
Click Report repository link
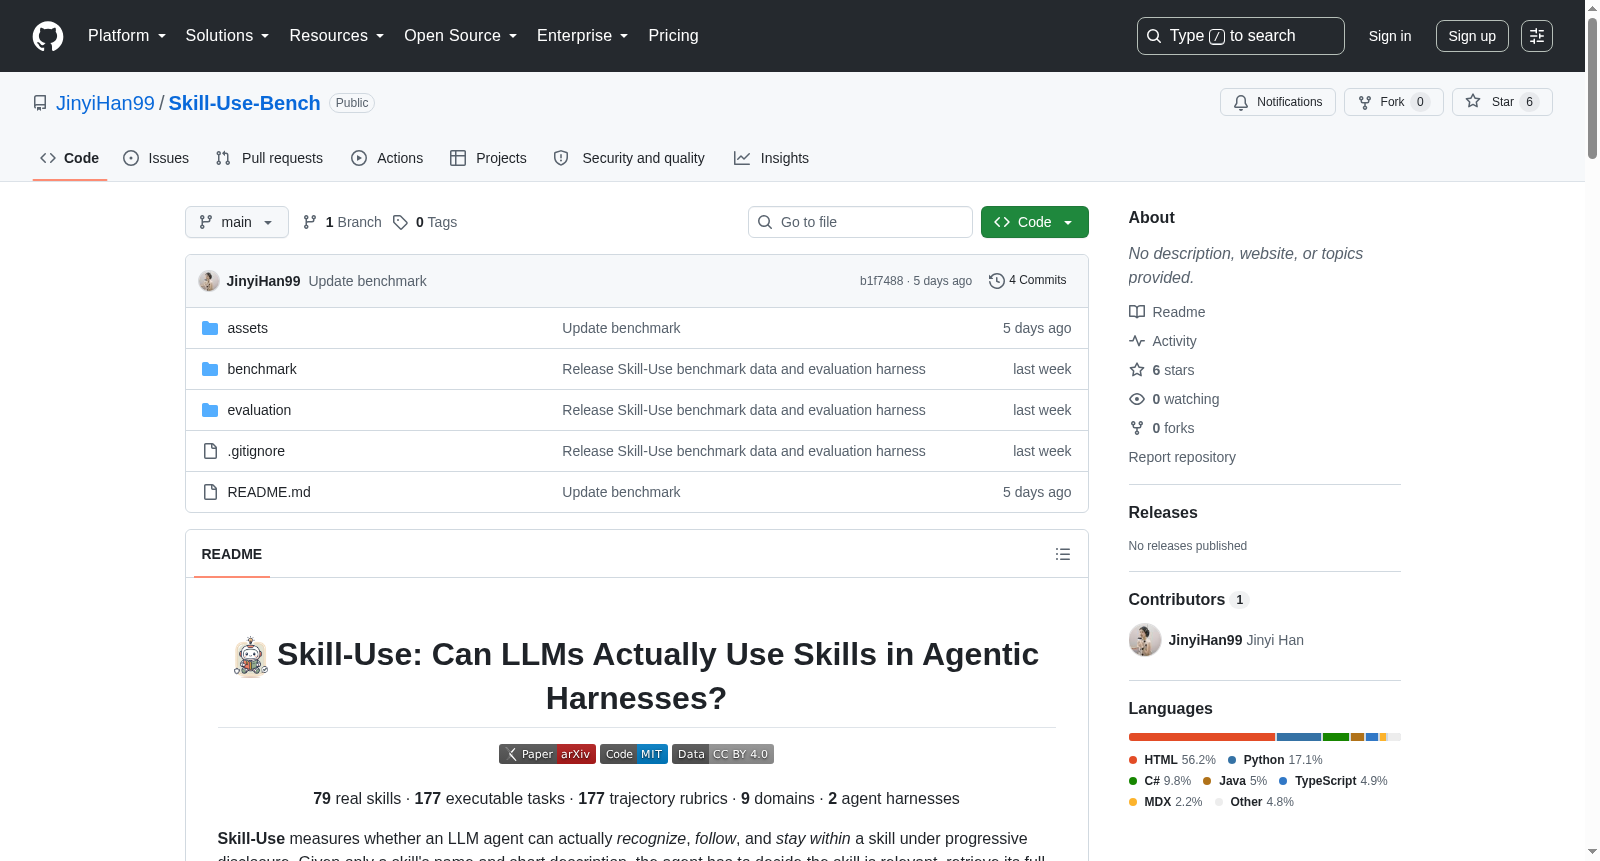[x=1182, y=457]
